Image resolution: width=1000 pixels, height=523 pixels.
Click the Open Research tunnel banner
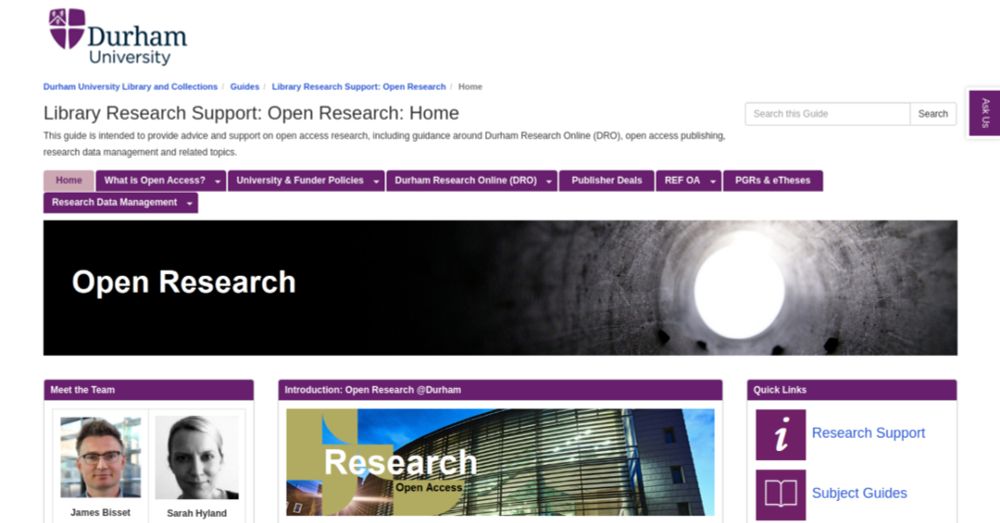tap(500, 288)
